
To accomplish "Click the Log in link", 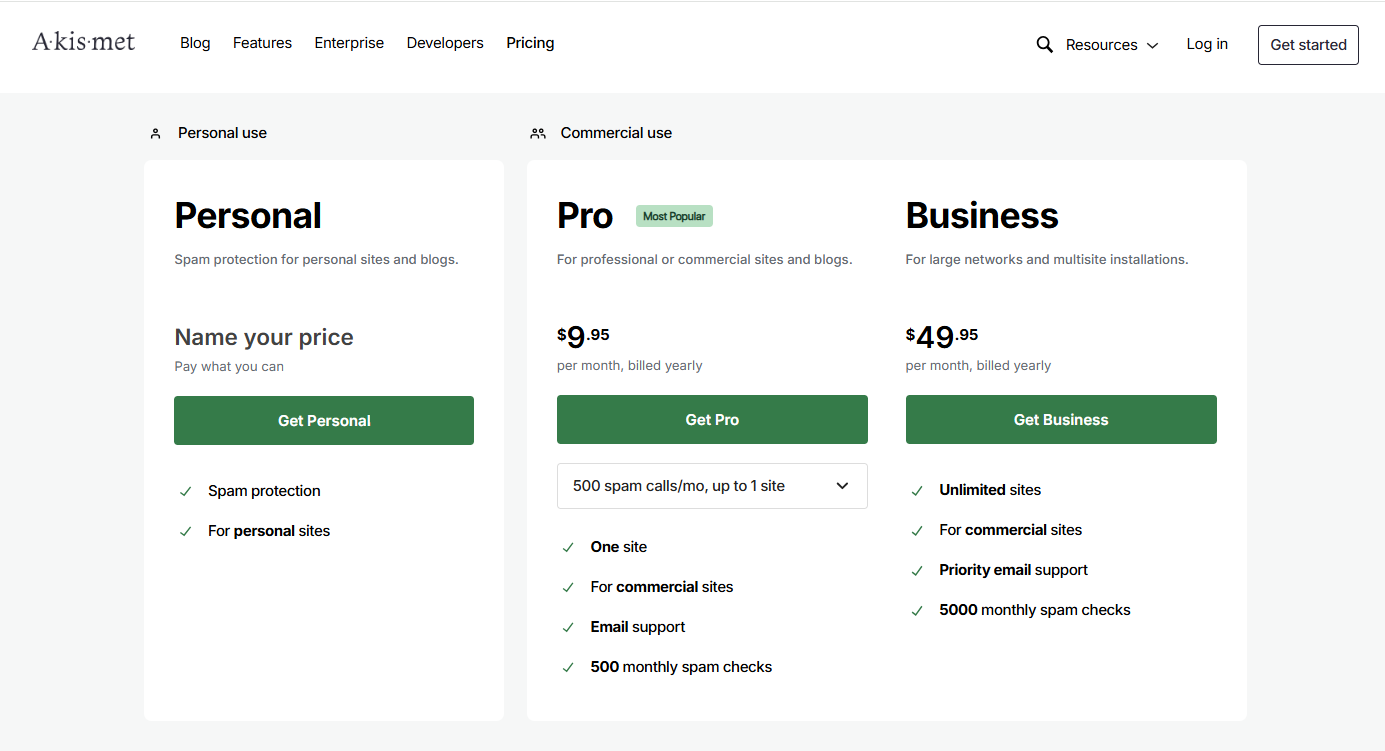I will pos(1207,44).
